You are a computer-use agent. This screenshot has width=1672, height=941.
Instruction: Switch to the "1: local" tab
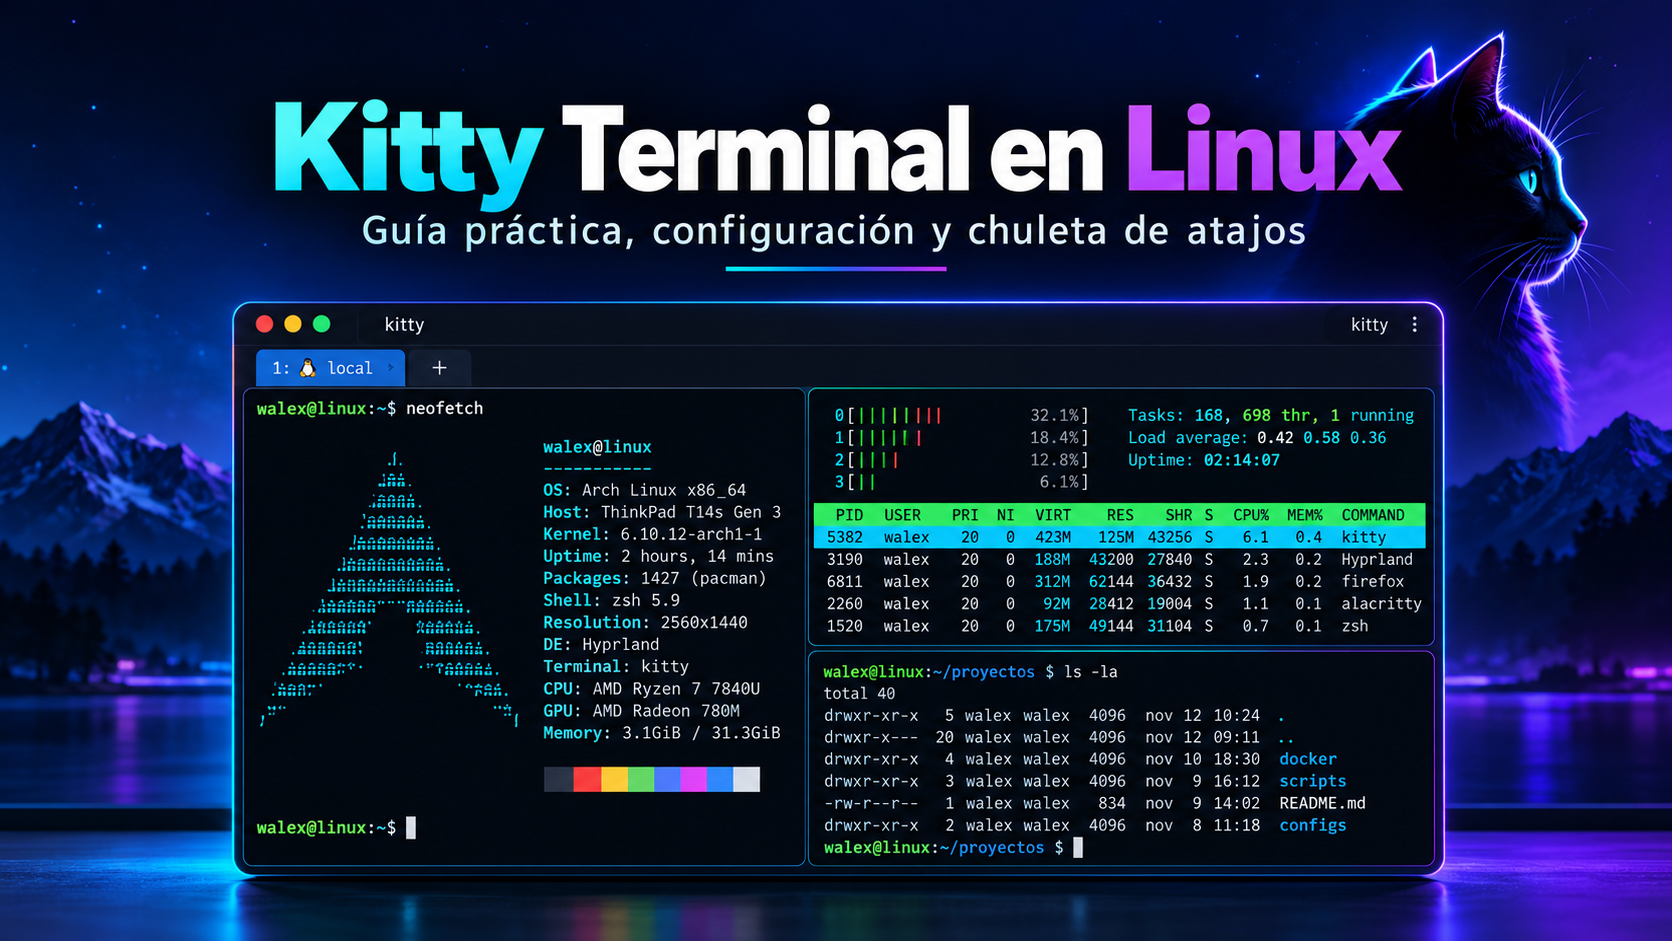[330, 368]
